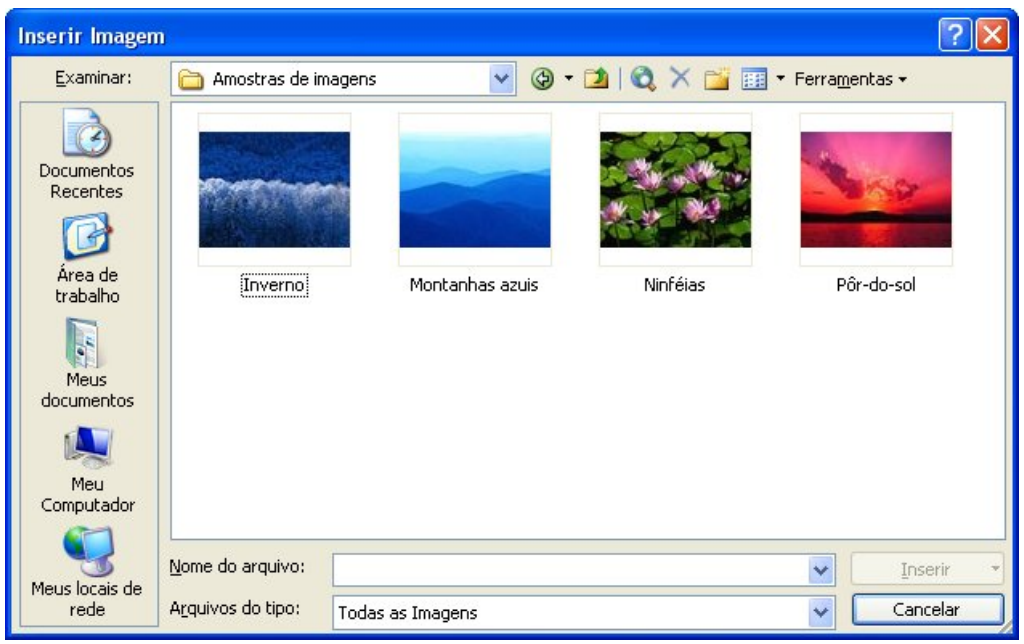Open the Views dropdown arrow
The height and width of the screenshot is (644, 1024).
[780, 78]
